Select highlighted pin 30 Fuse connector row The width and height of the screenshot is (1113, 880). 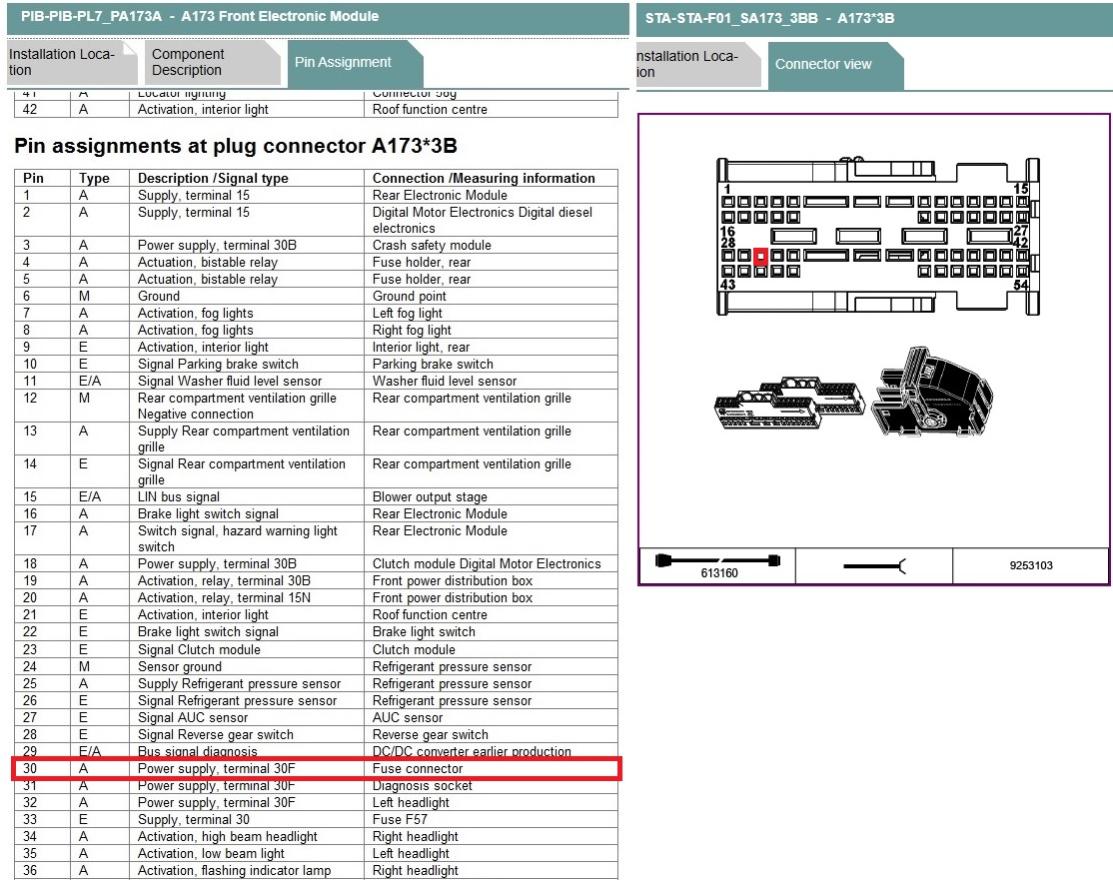(316, 769)
